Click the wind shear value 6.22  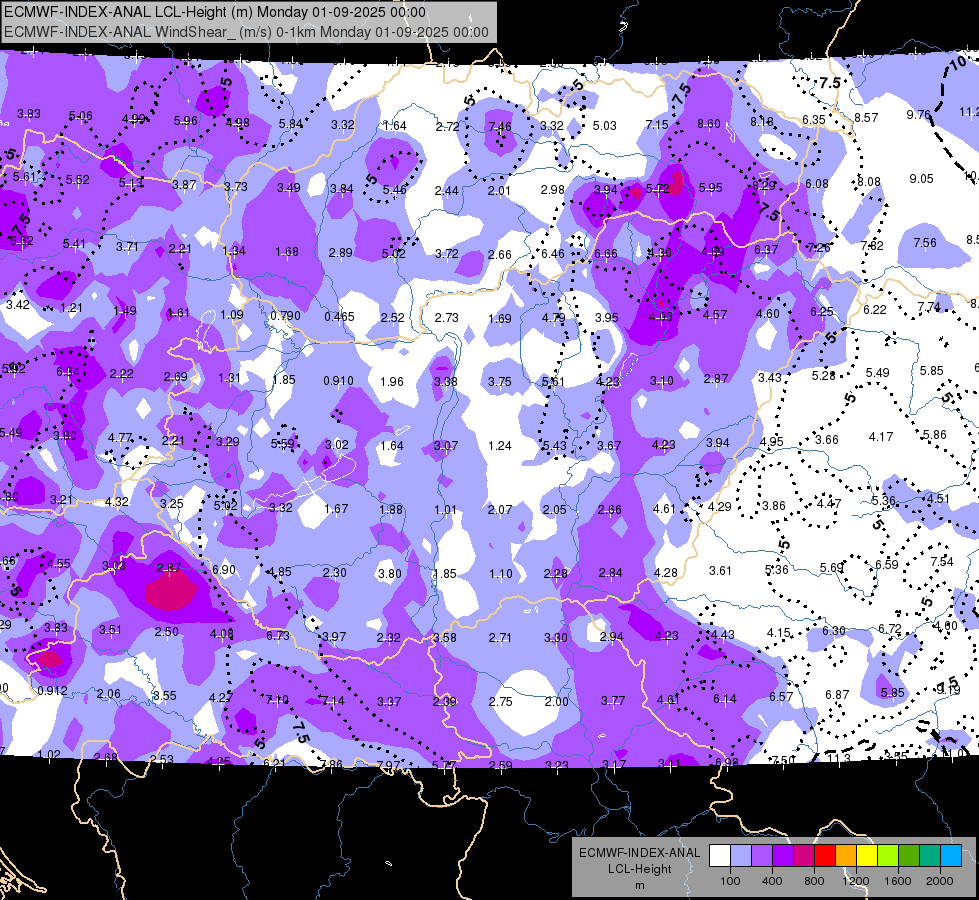coord(875,309)
